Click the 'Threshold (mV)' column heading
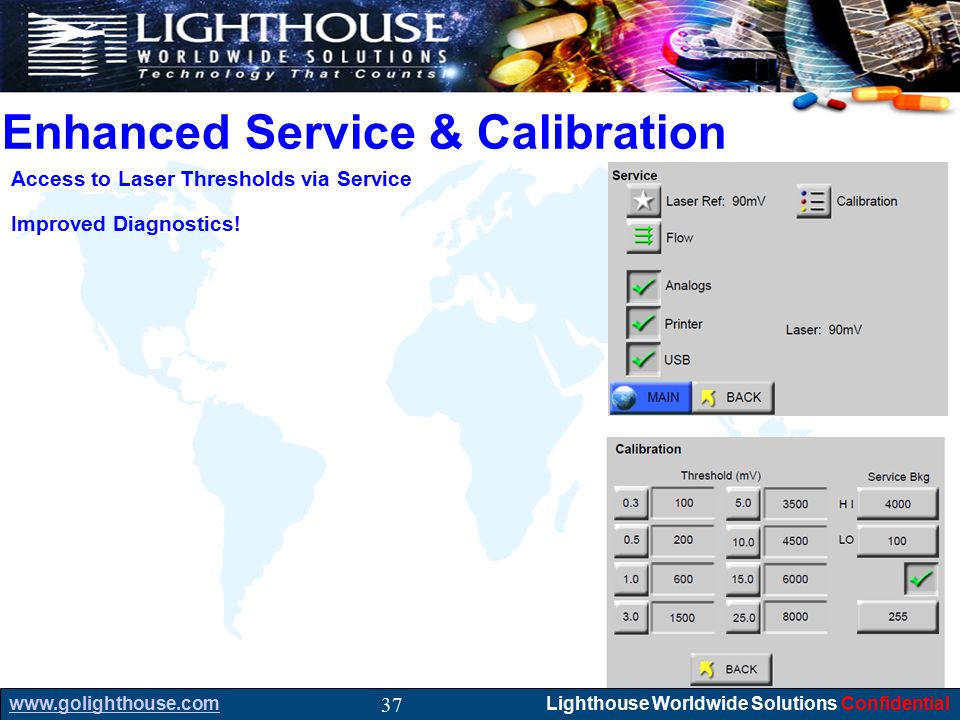The image size is (960, 720). coord(720,476)
